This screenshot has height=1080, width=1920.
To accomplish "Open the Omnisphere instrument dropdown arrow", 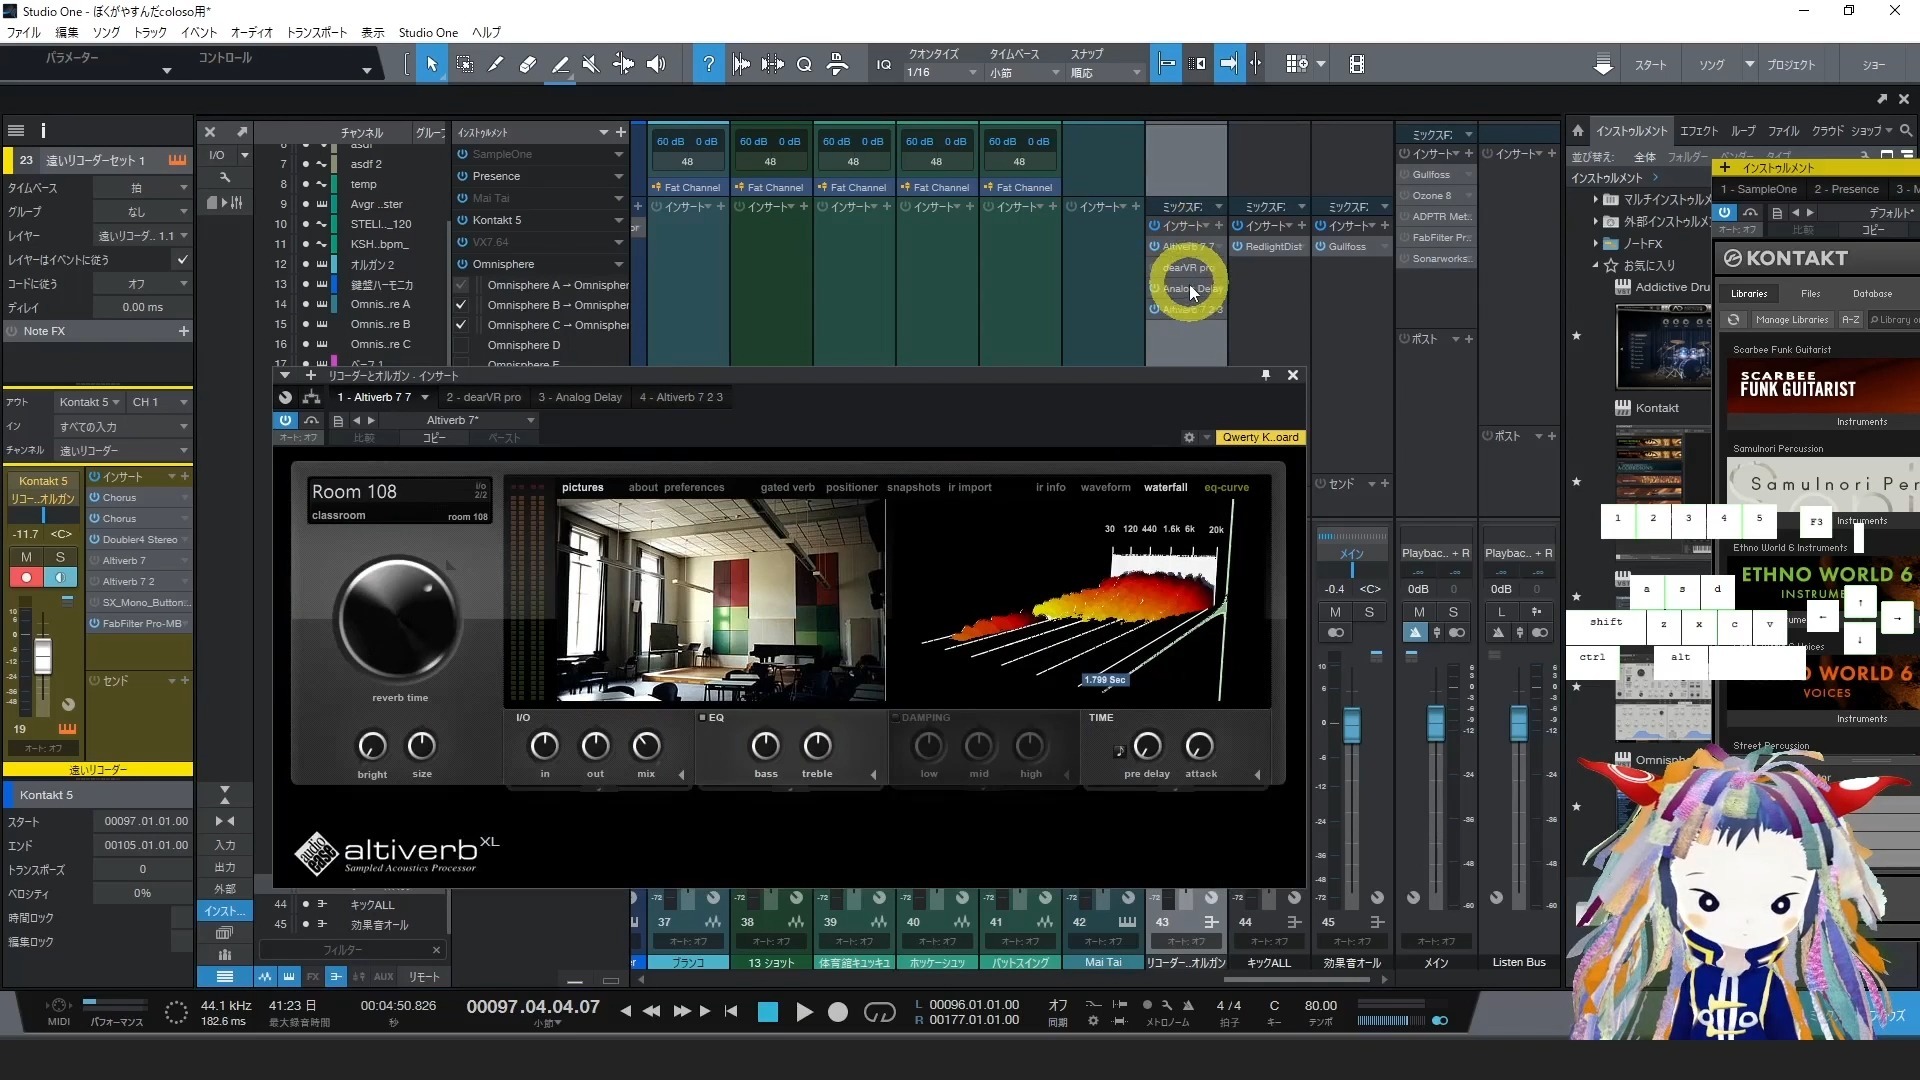I will pos(619,264).
